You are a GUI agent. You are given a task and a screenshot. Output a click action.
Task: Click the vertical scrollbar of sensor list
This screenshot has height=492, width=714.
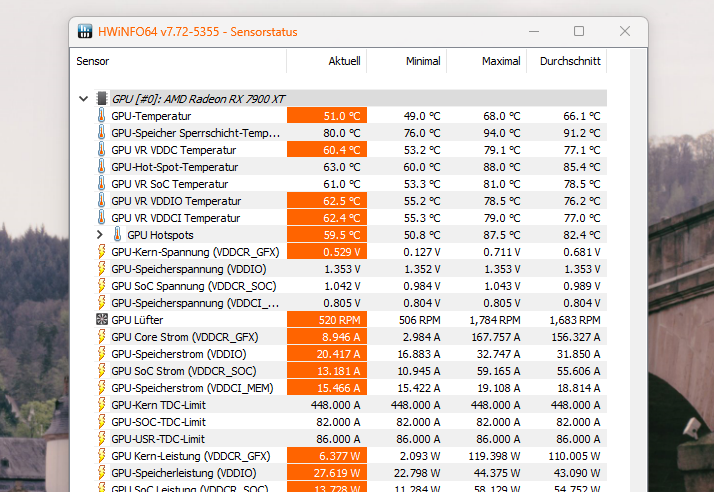[638, 271]
